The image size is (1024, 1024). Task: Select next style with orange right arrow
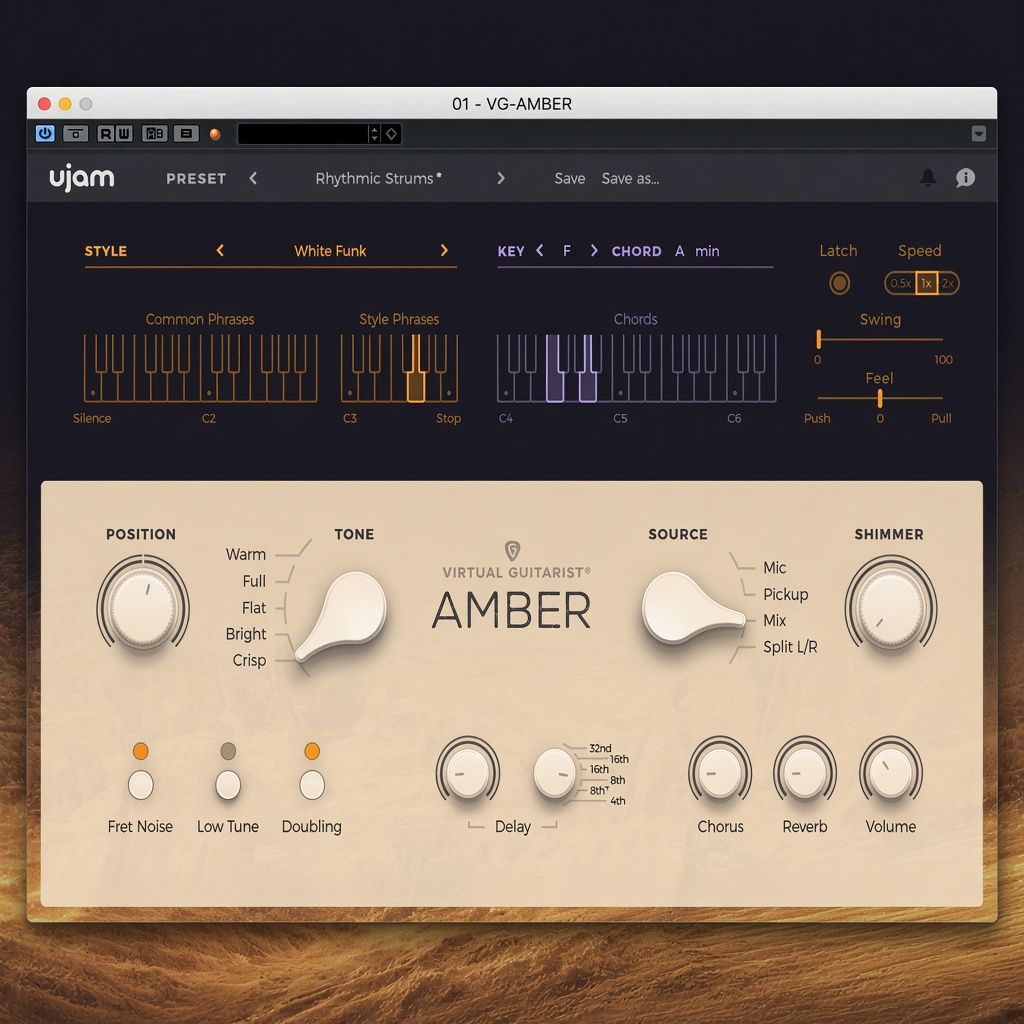coord(444,250)
